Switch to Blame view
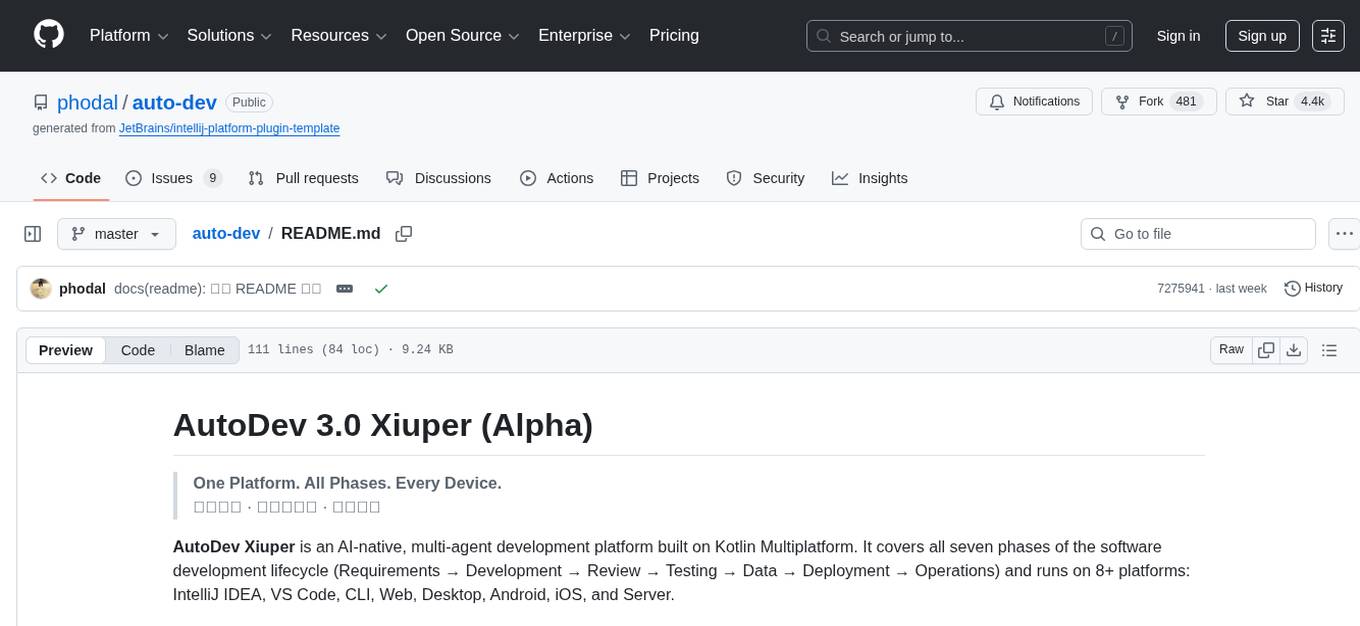 pyautogui.click(x=204, y=350)
